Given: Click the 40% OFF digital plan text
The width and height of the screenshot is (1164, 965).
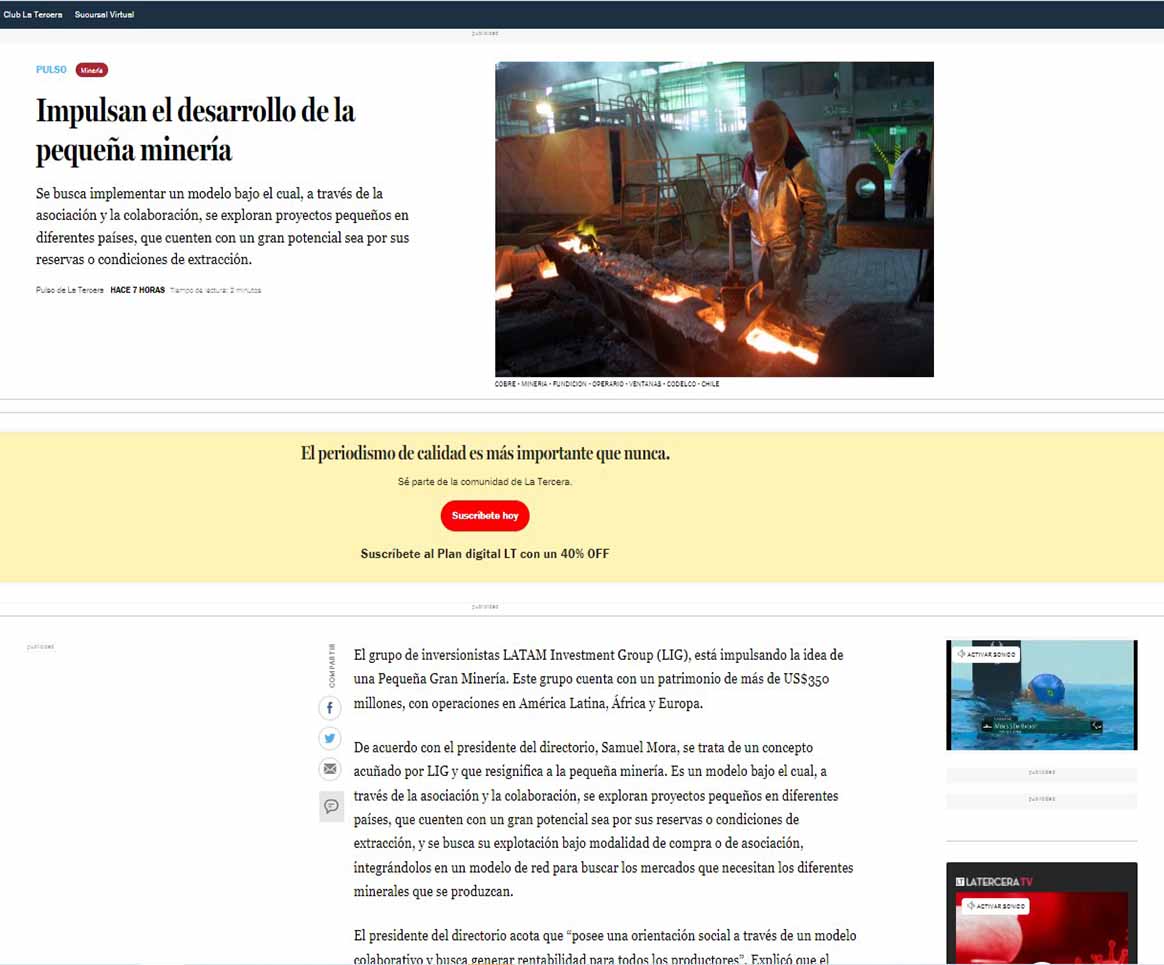Looking at the screenshot, I should click(484, 554).
